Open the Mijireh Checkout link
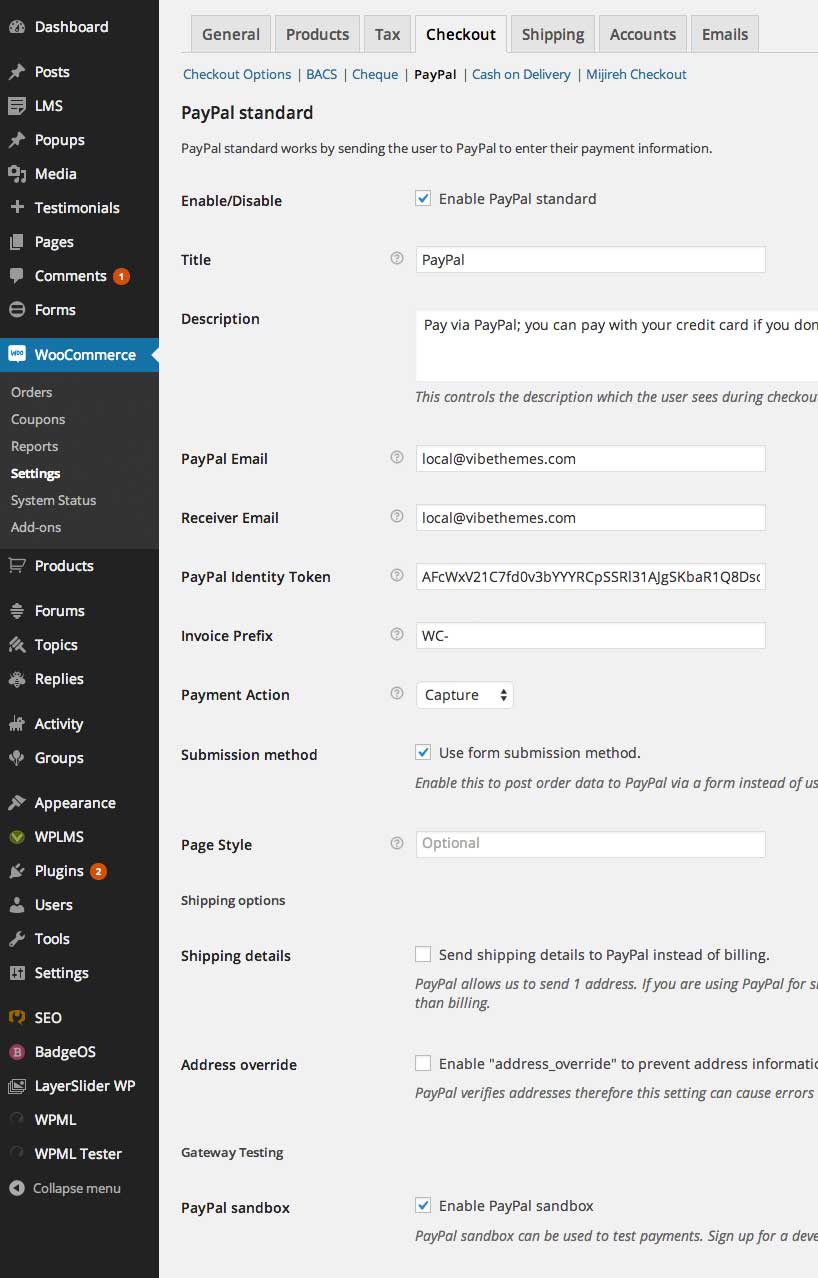Viewport: 818px width, 1278px height. [x=636, y=74]
